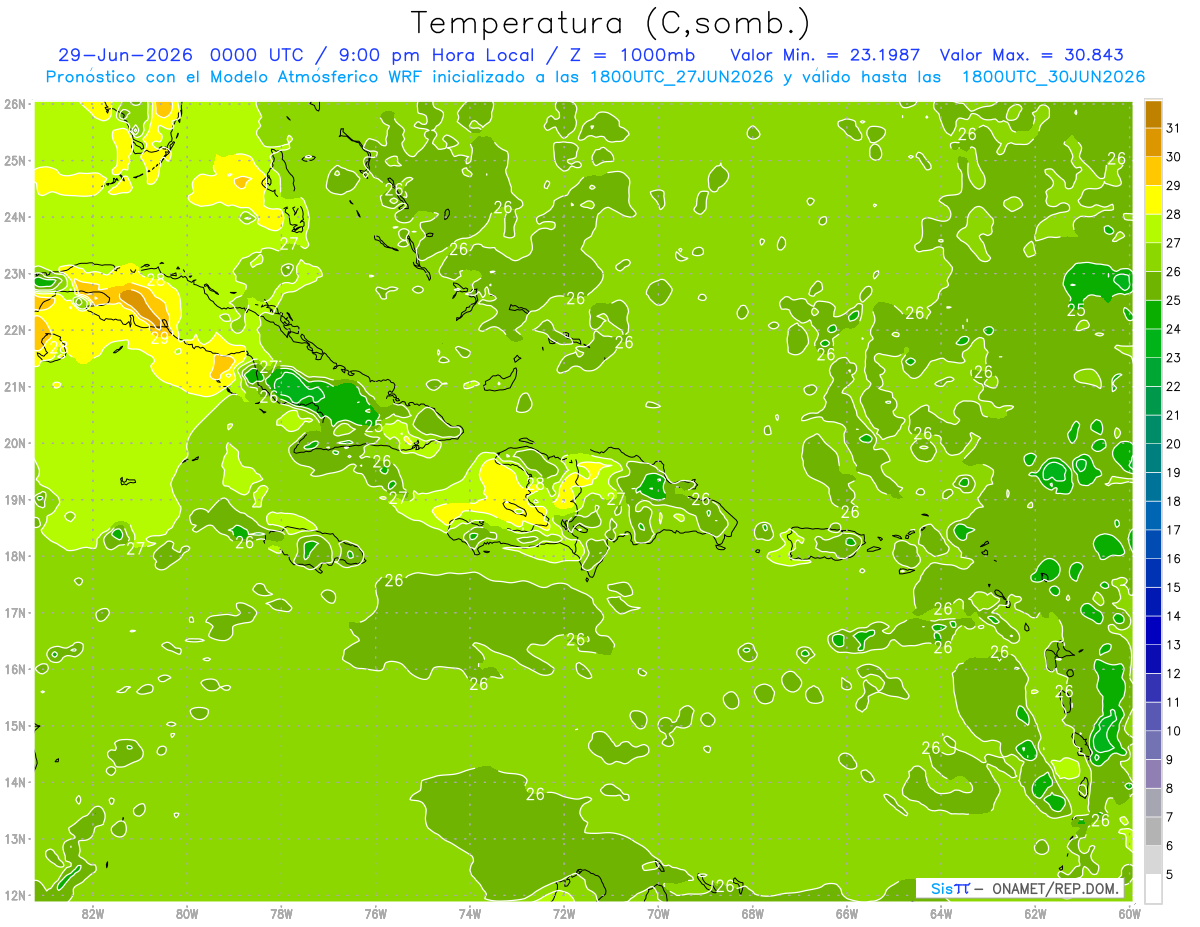Viewport: 1200px width, 927px height.
Task: Click the color bar label "31"
Action: pos(1174,128)
